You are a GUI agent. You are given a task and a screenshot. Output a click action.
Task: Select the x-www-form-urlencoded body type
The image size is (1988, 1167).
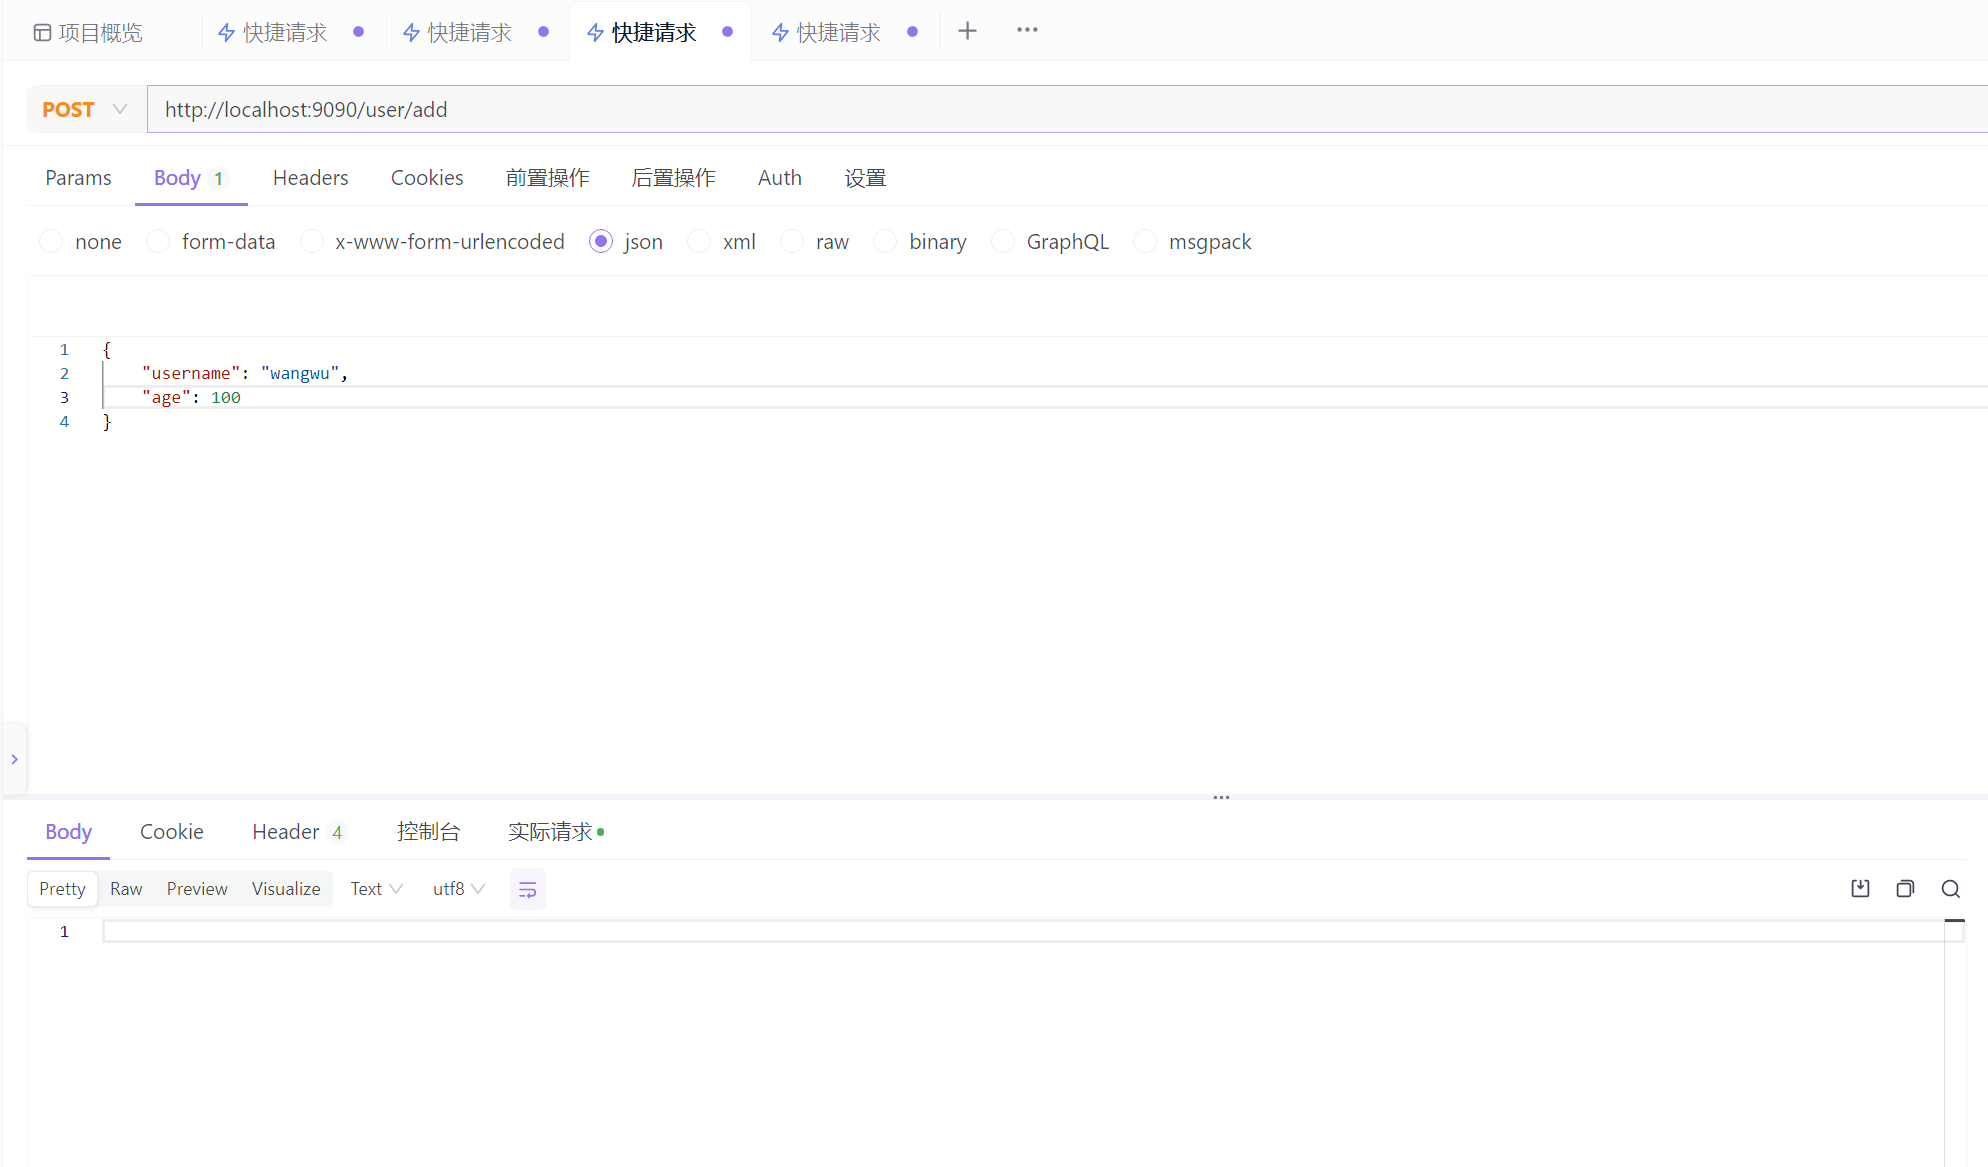click(x=433, y=242)
